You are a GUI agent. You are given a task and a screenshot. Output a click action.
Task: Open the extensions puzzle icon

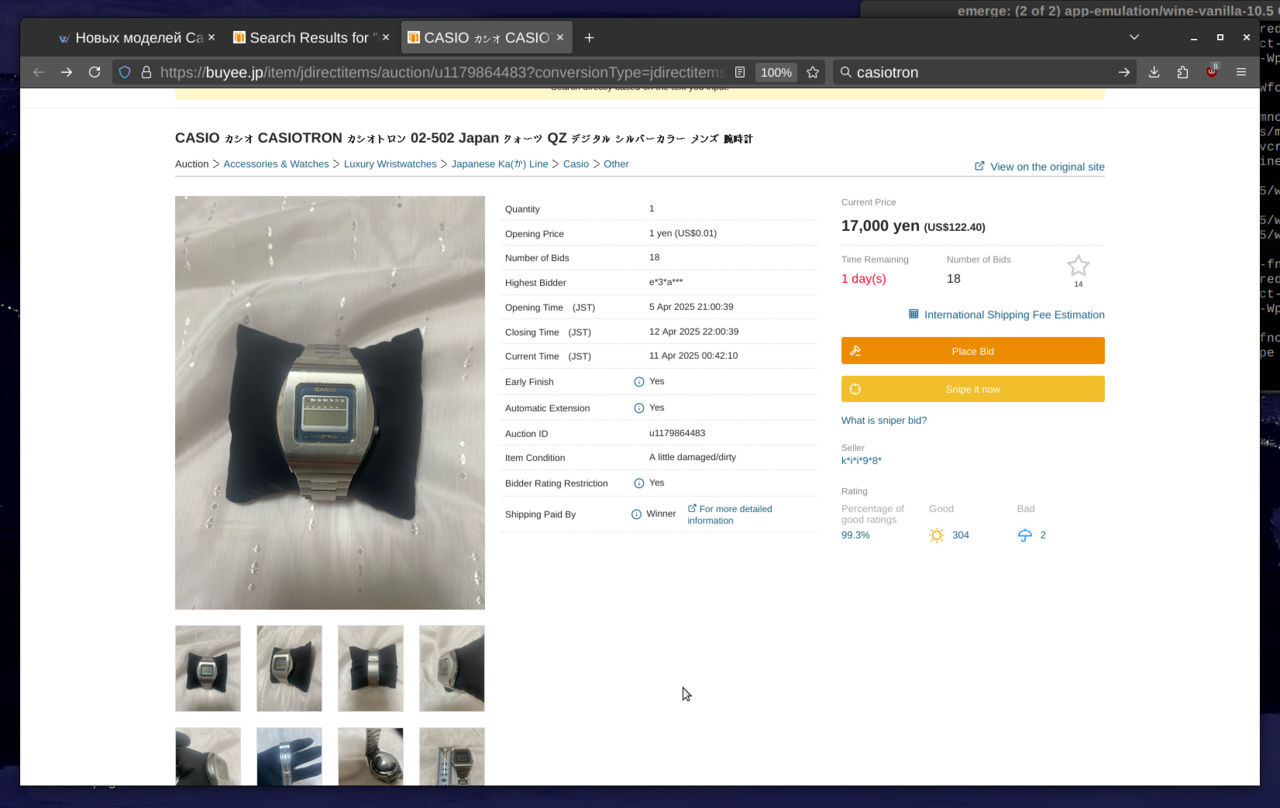click(x=1182, y=72)
